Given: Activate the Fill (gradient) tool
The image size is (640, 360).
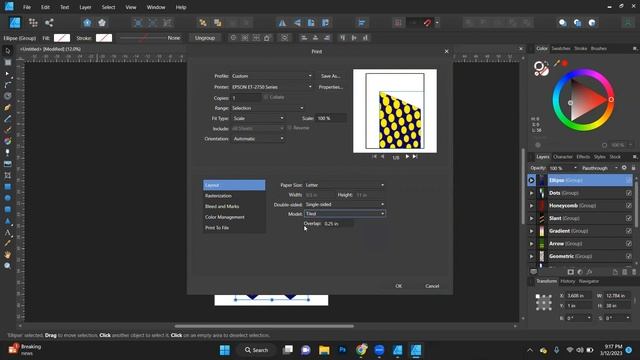Looking at the screenshot, I should coord(7,141).
